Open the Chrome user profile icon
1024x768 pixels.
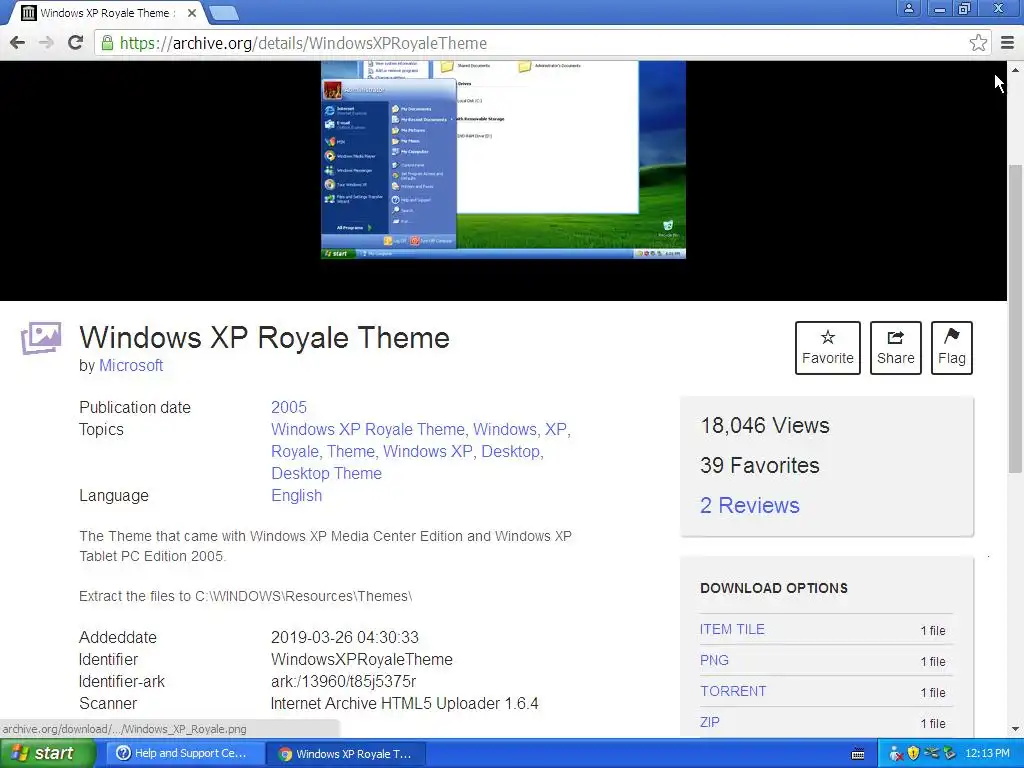pos(908,8)
